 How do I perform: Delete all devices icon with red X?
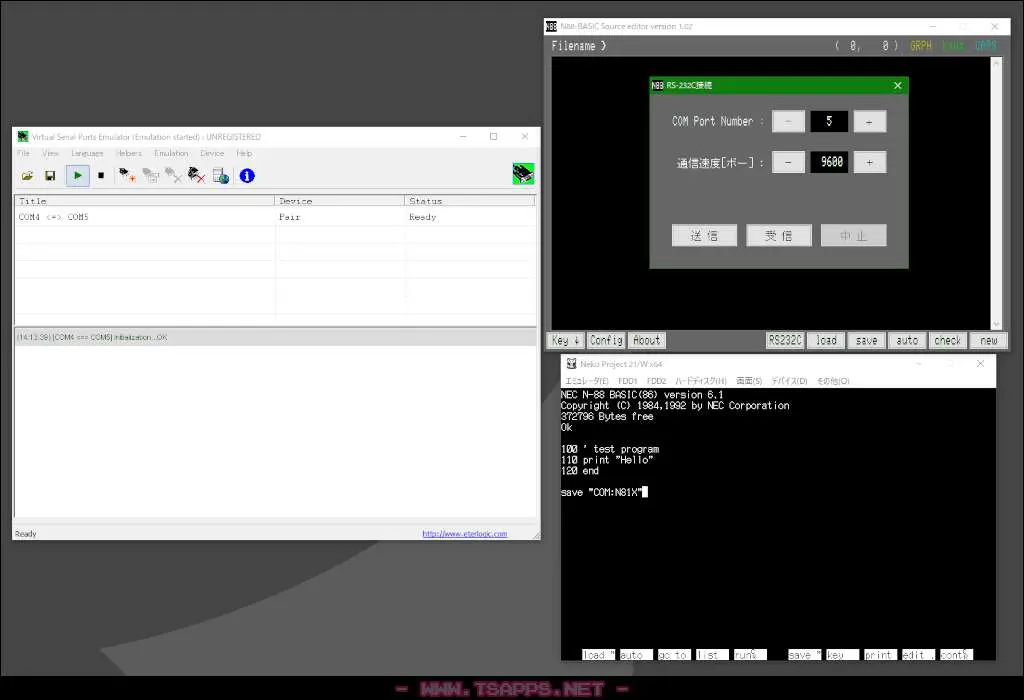pyautogui.click(x=197, y=176)
